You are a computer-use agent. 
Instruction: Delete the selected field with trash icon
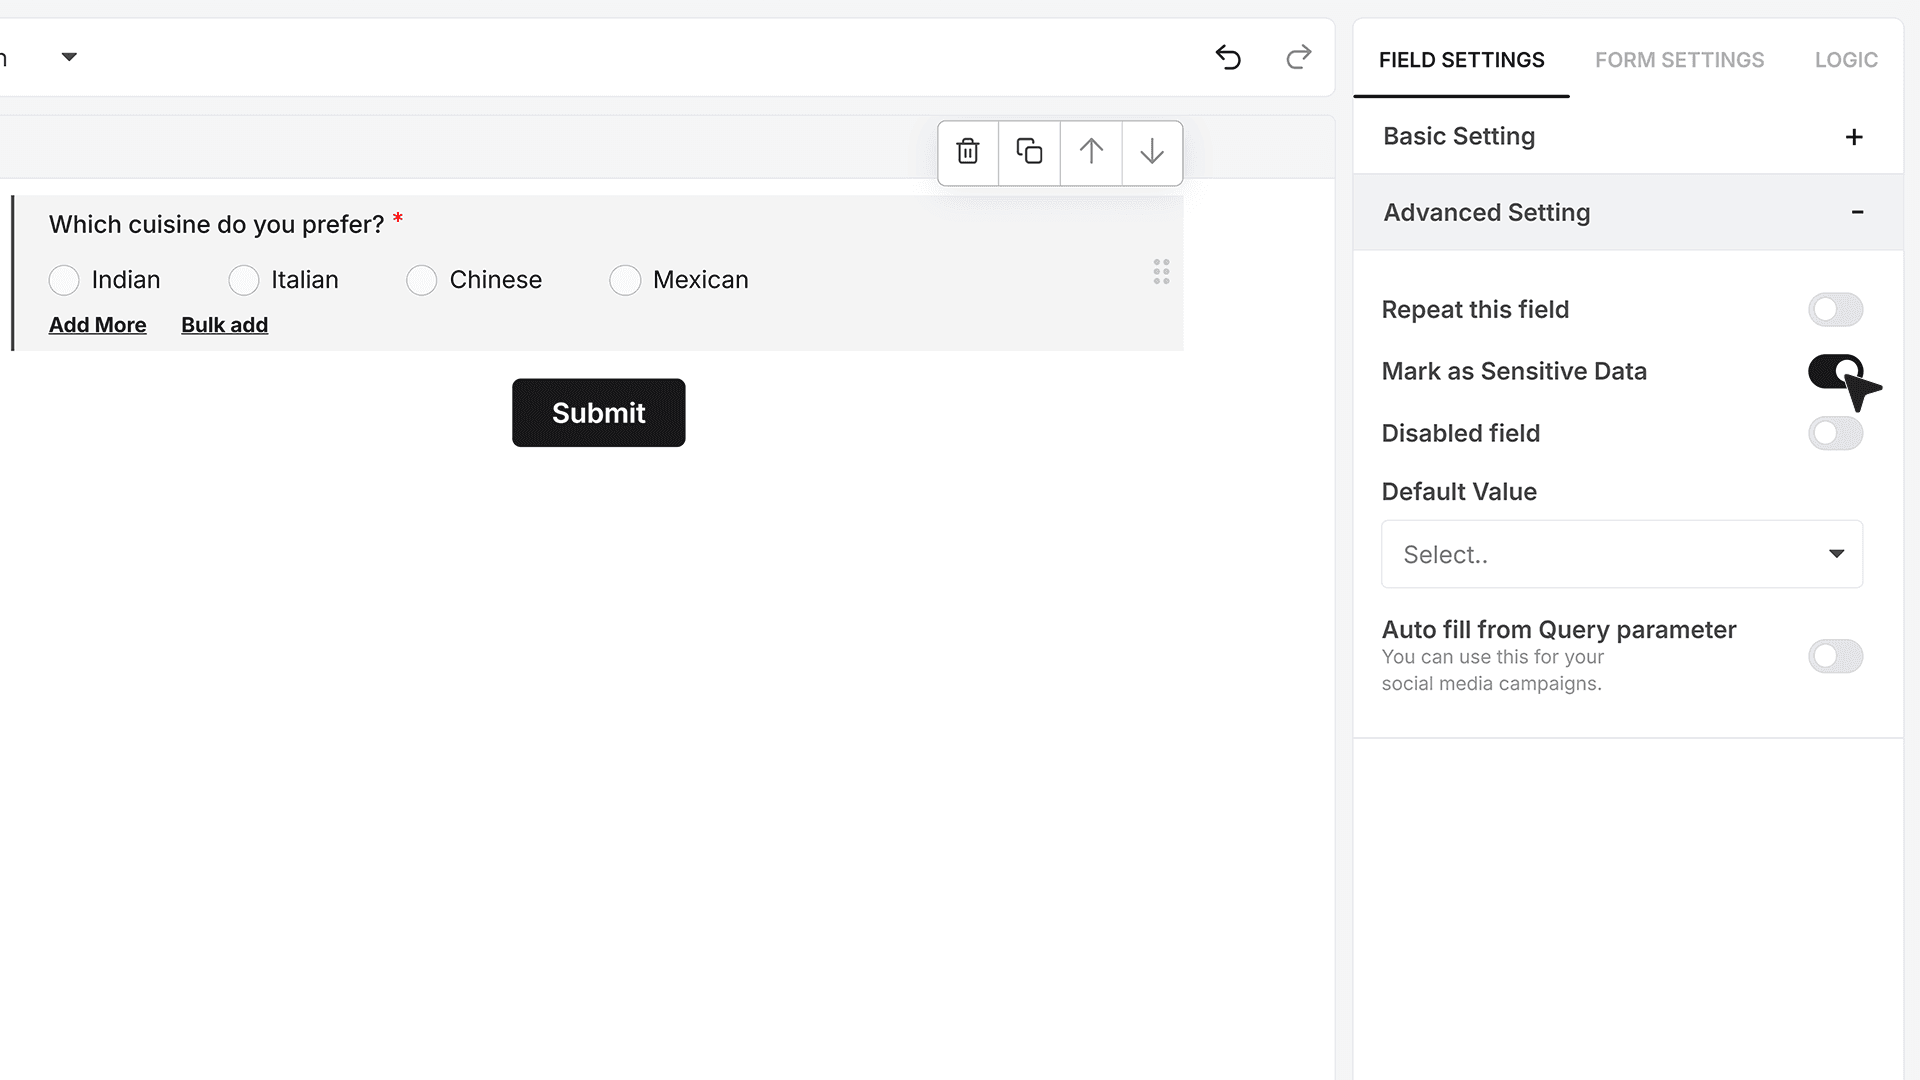(968, 152)
